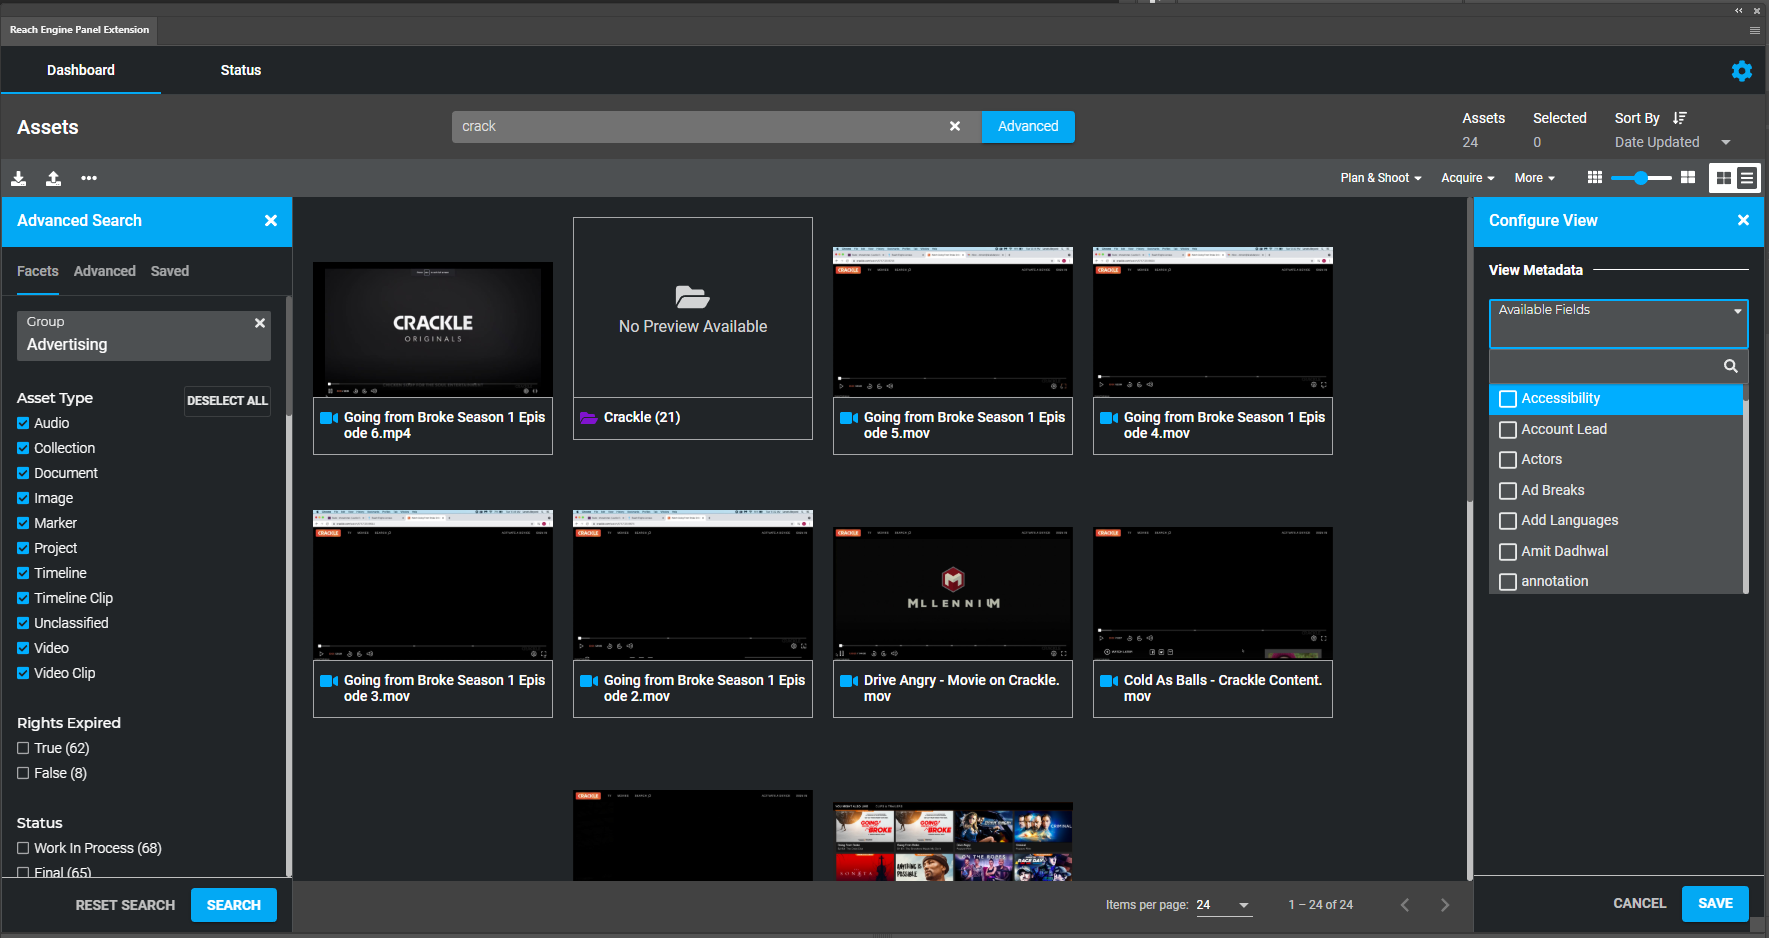The height and width of the screenshot is (938, 1769).
Task: Switch to the Dashboard tab
Action: [x=81, y=70]
